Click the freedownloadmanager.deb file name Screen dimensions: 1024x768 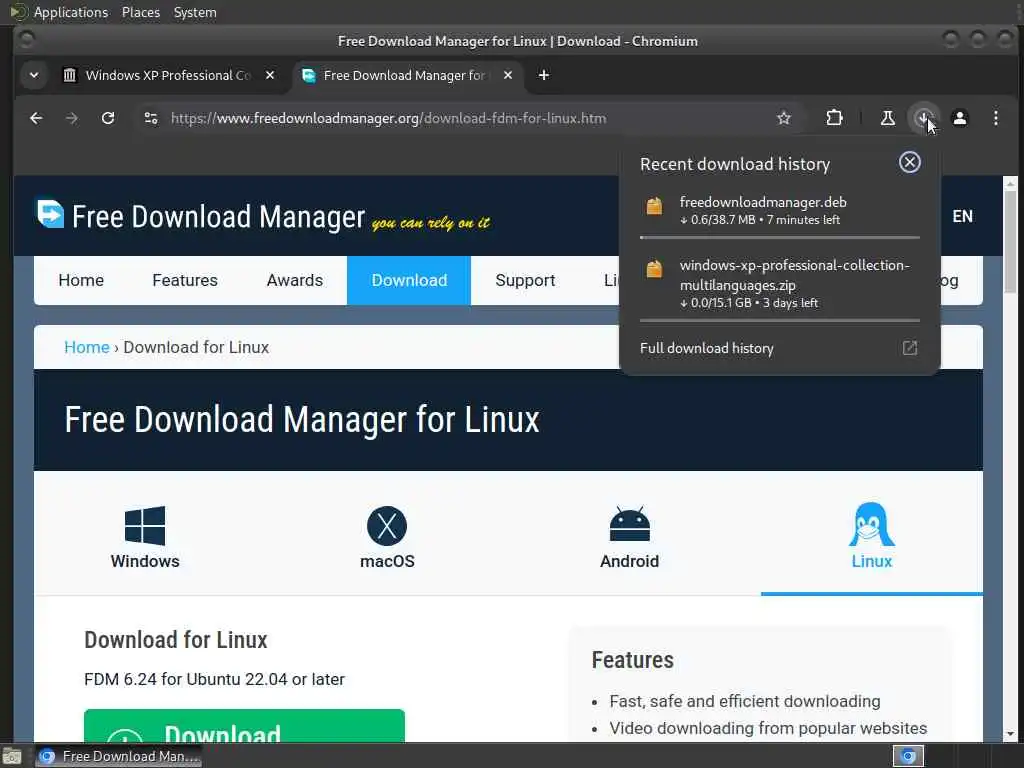[763, 202]
